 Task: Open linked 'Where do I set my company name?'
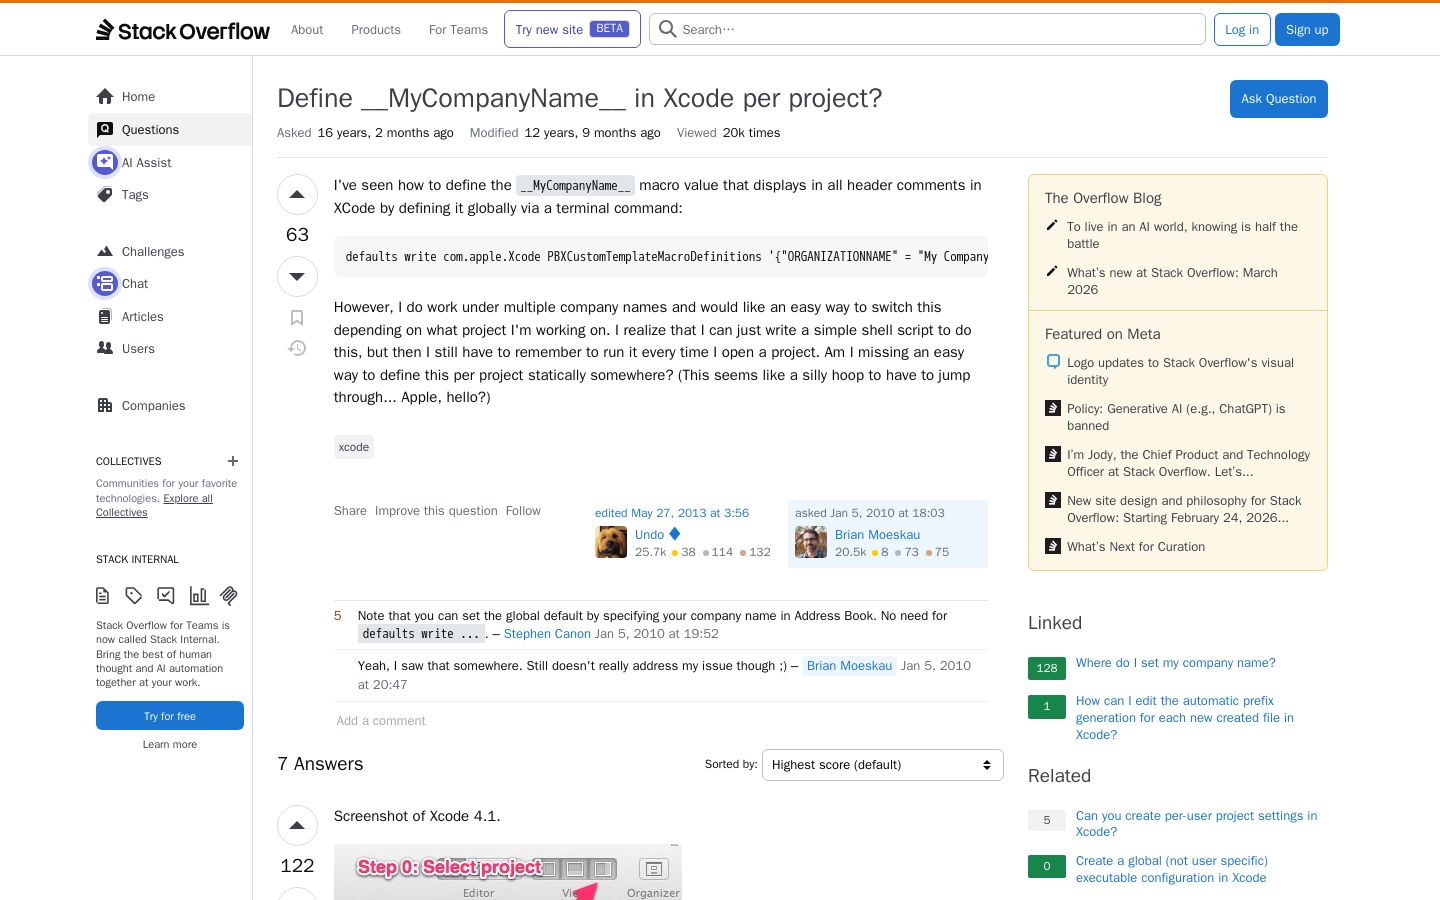pos(1176,663)
